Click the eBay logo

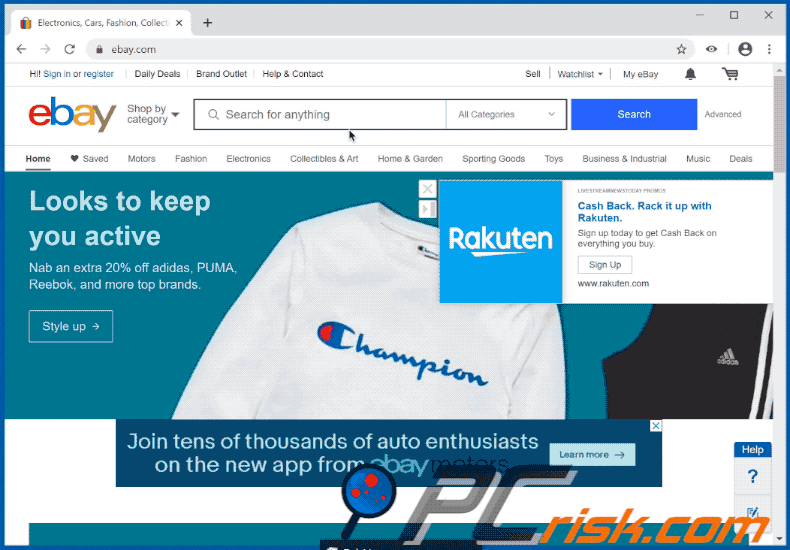[x=72, y=114]
